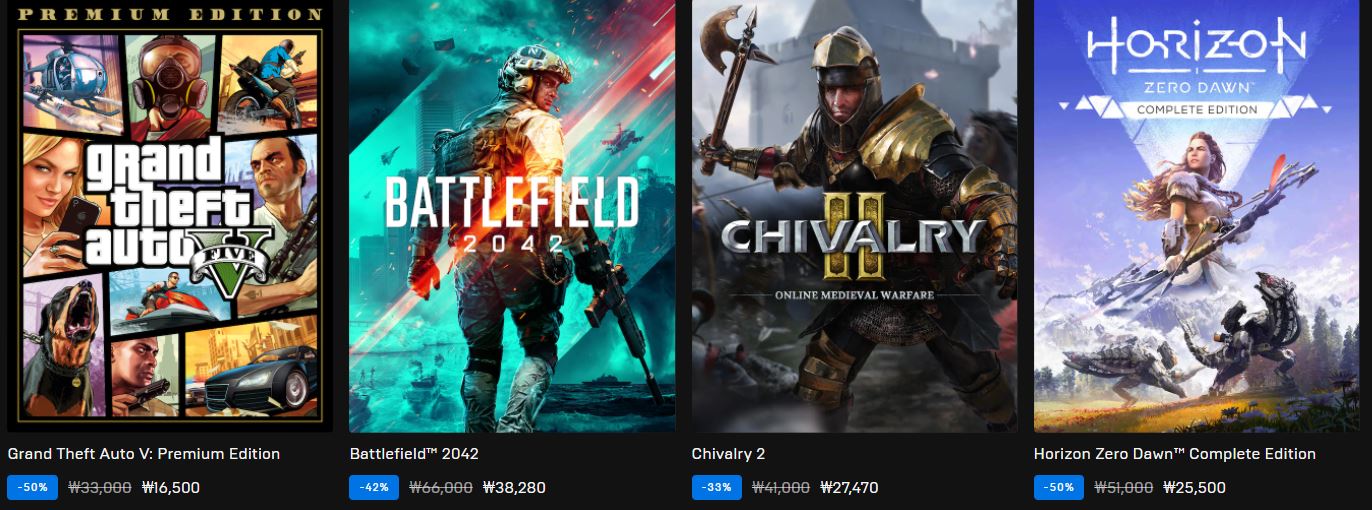Click the ₩16,500 sale price
The height and width of the screenshot is (510, 1372).
pos(171,488)
